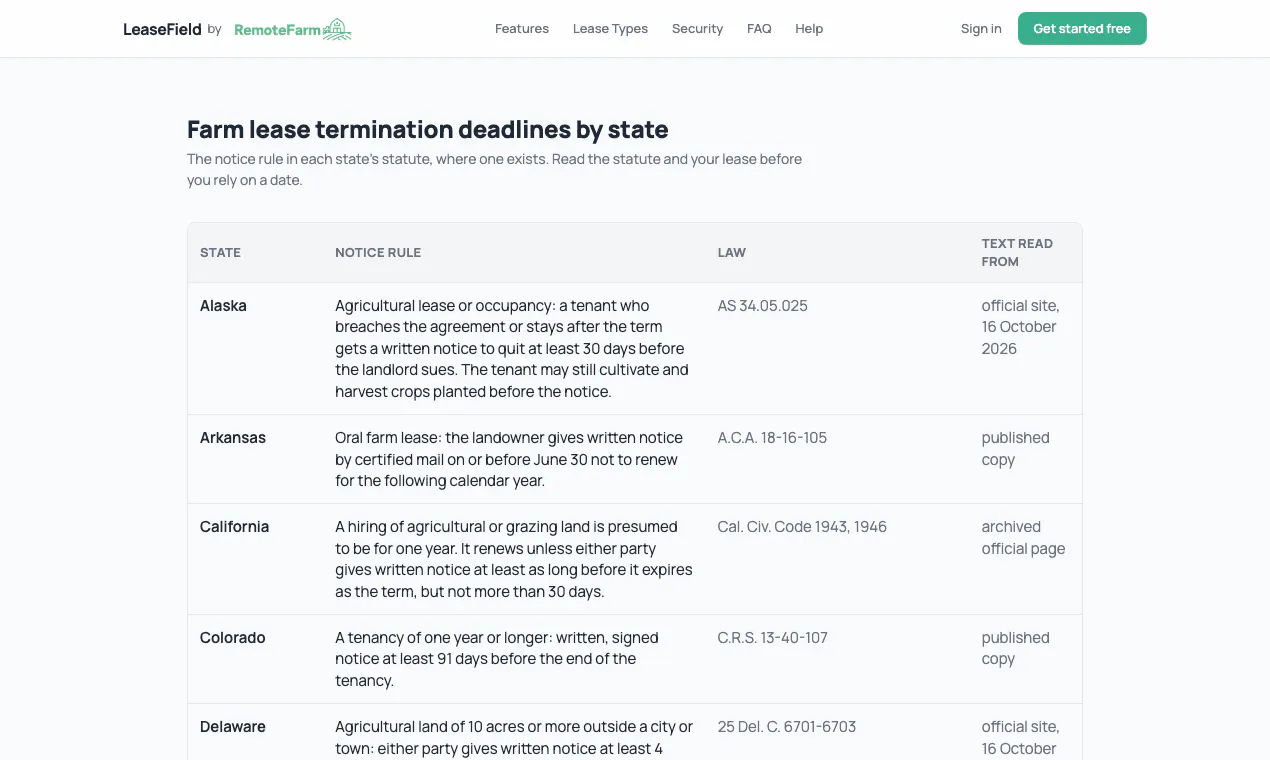Select the Alaska state cell
The image size is (1270, 760).
[x=223, y=306]
